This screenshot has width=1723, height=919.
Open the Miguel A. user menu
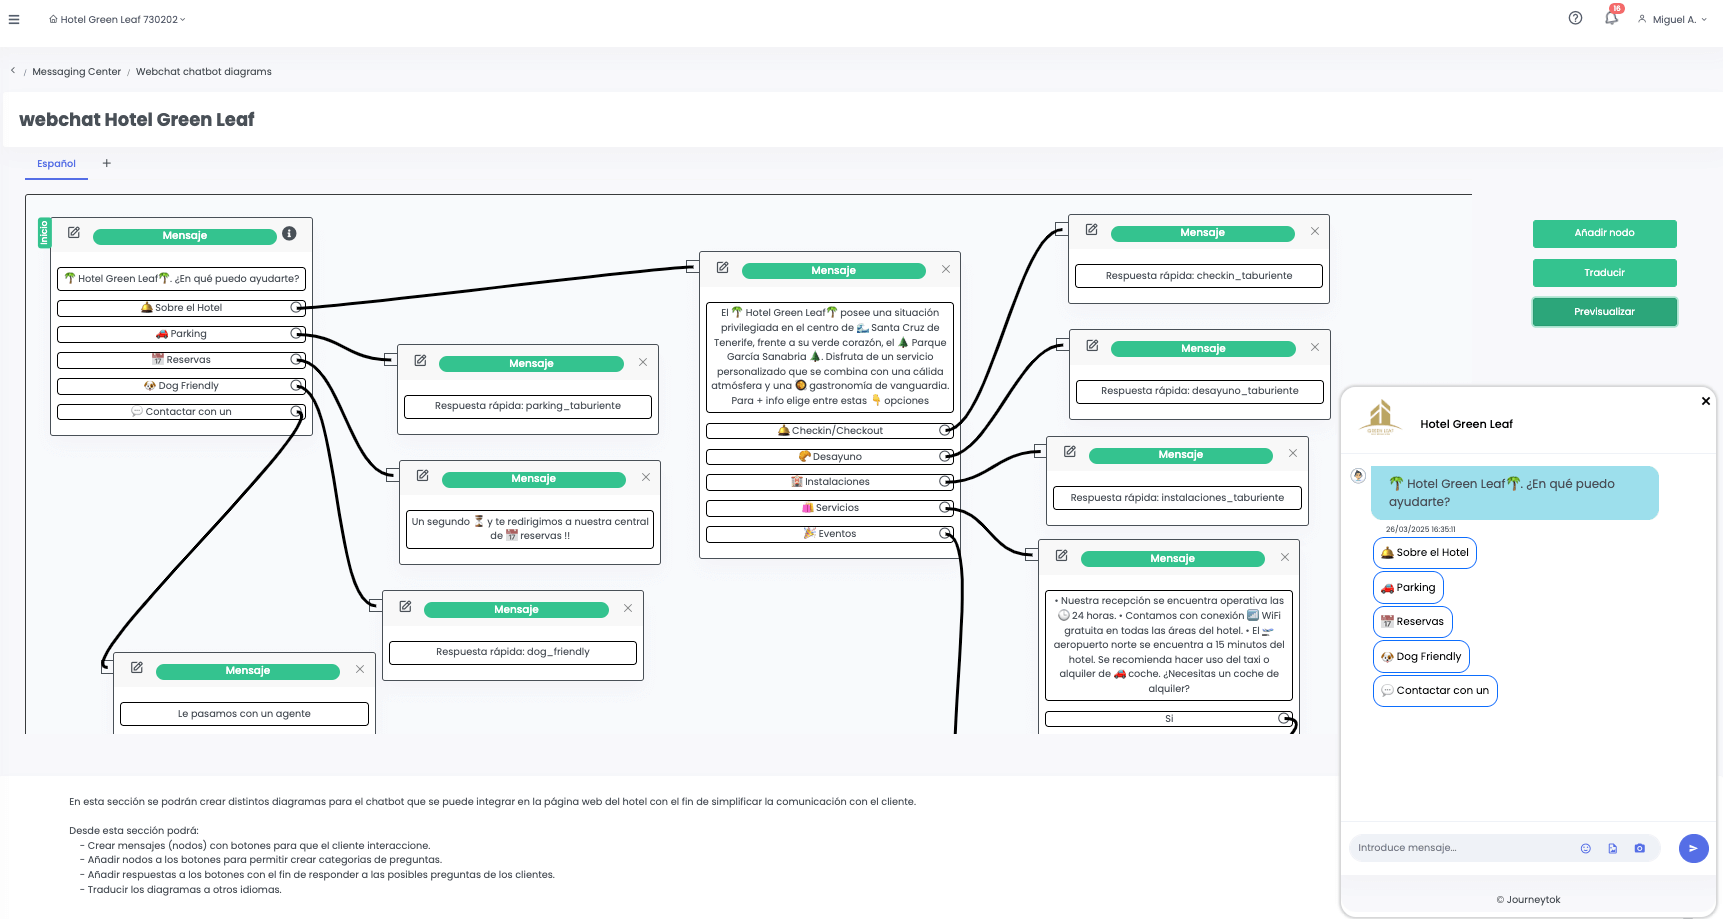tap(1672, 19)
